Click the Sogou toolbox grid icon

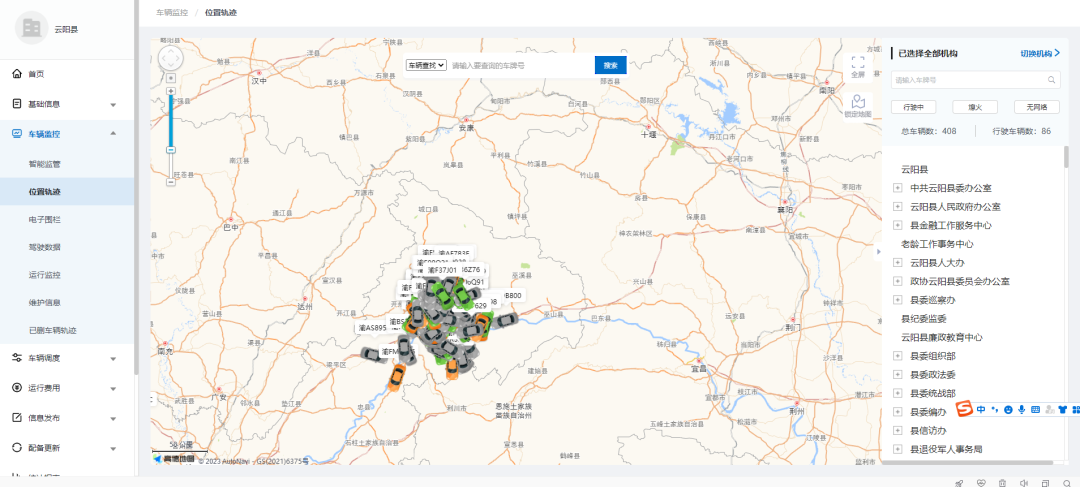point(1076,409)
